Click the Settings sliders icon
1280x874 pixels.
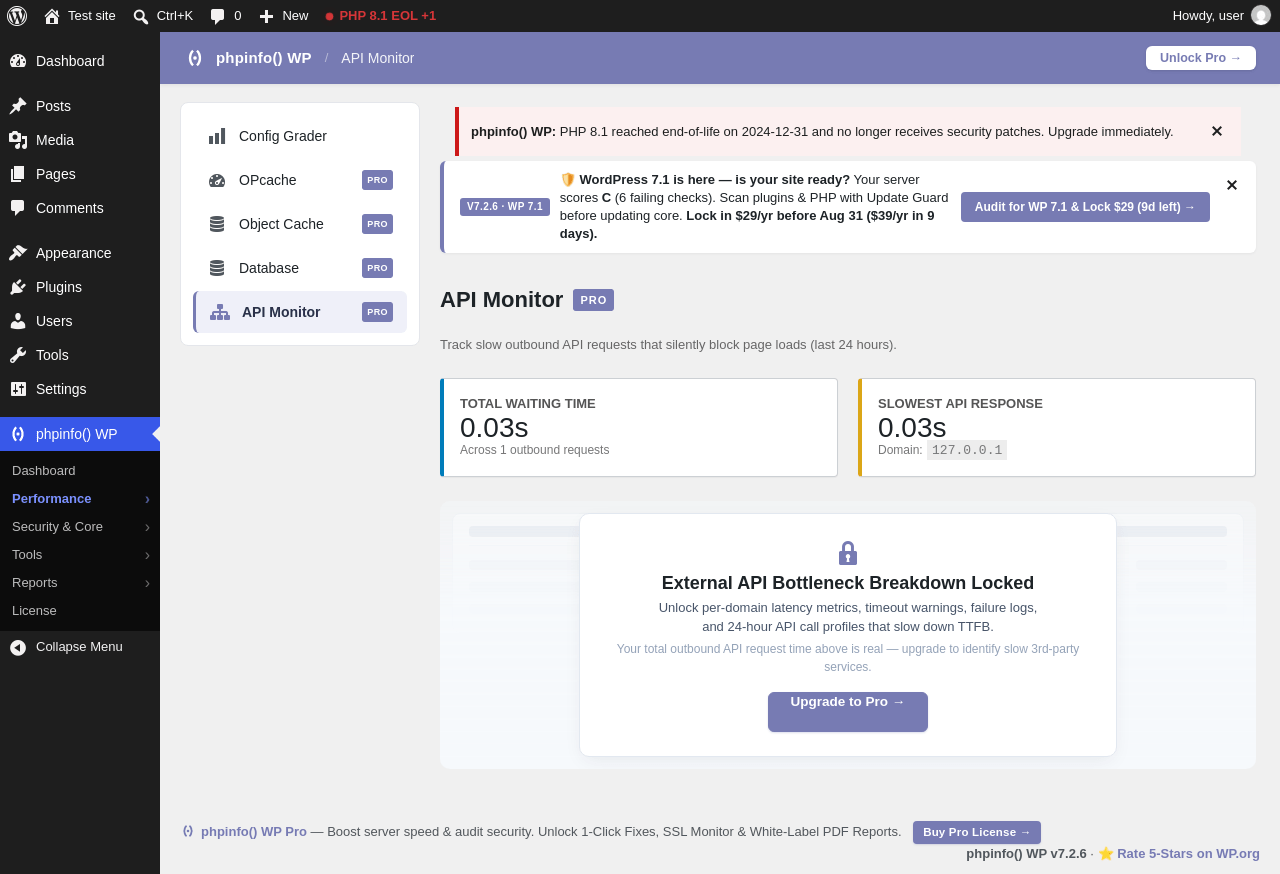(18, 389)
